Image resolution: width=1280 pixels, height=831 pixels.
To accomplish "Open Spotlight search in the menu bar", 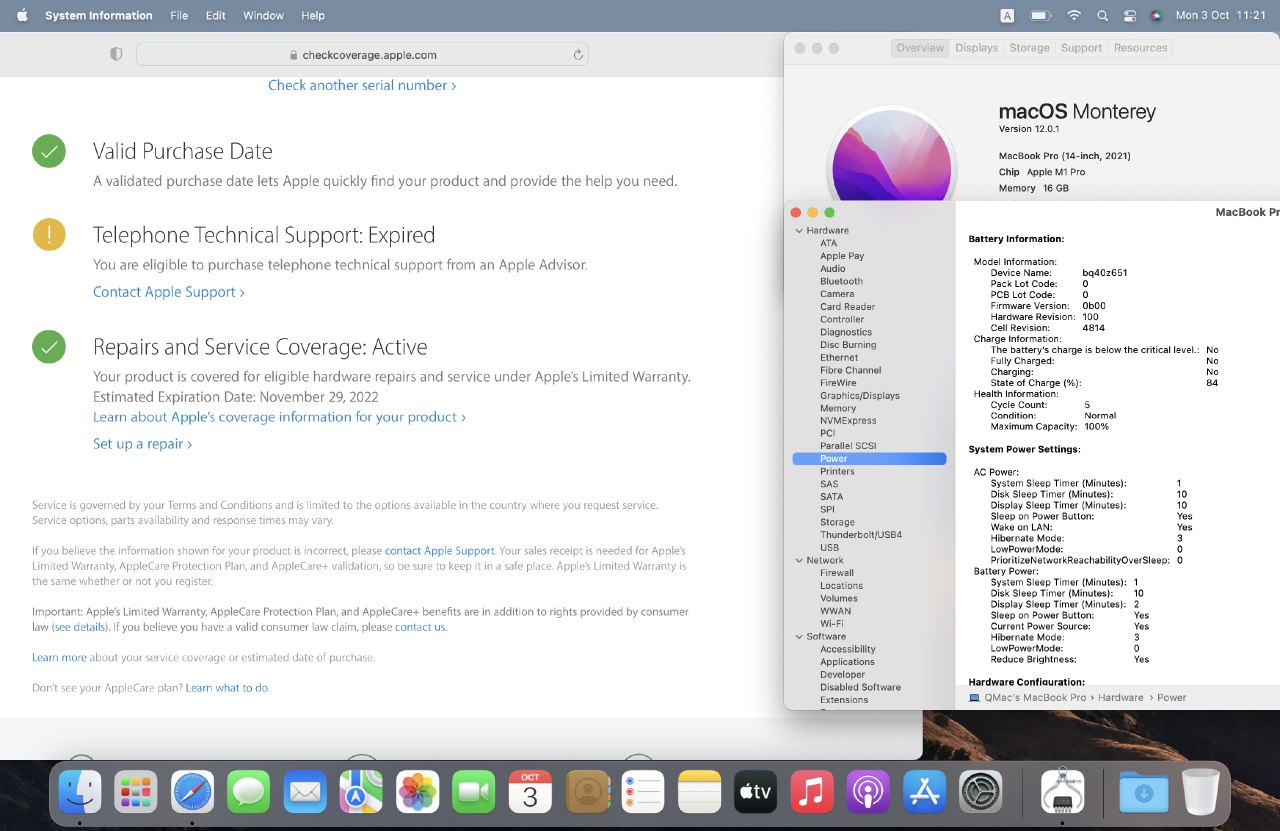I will click(x=1102, y=16).
